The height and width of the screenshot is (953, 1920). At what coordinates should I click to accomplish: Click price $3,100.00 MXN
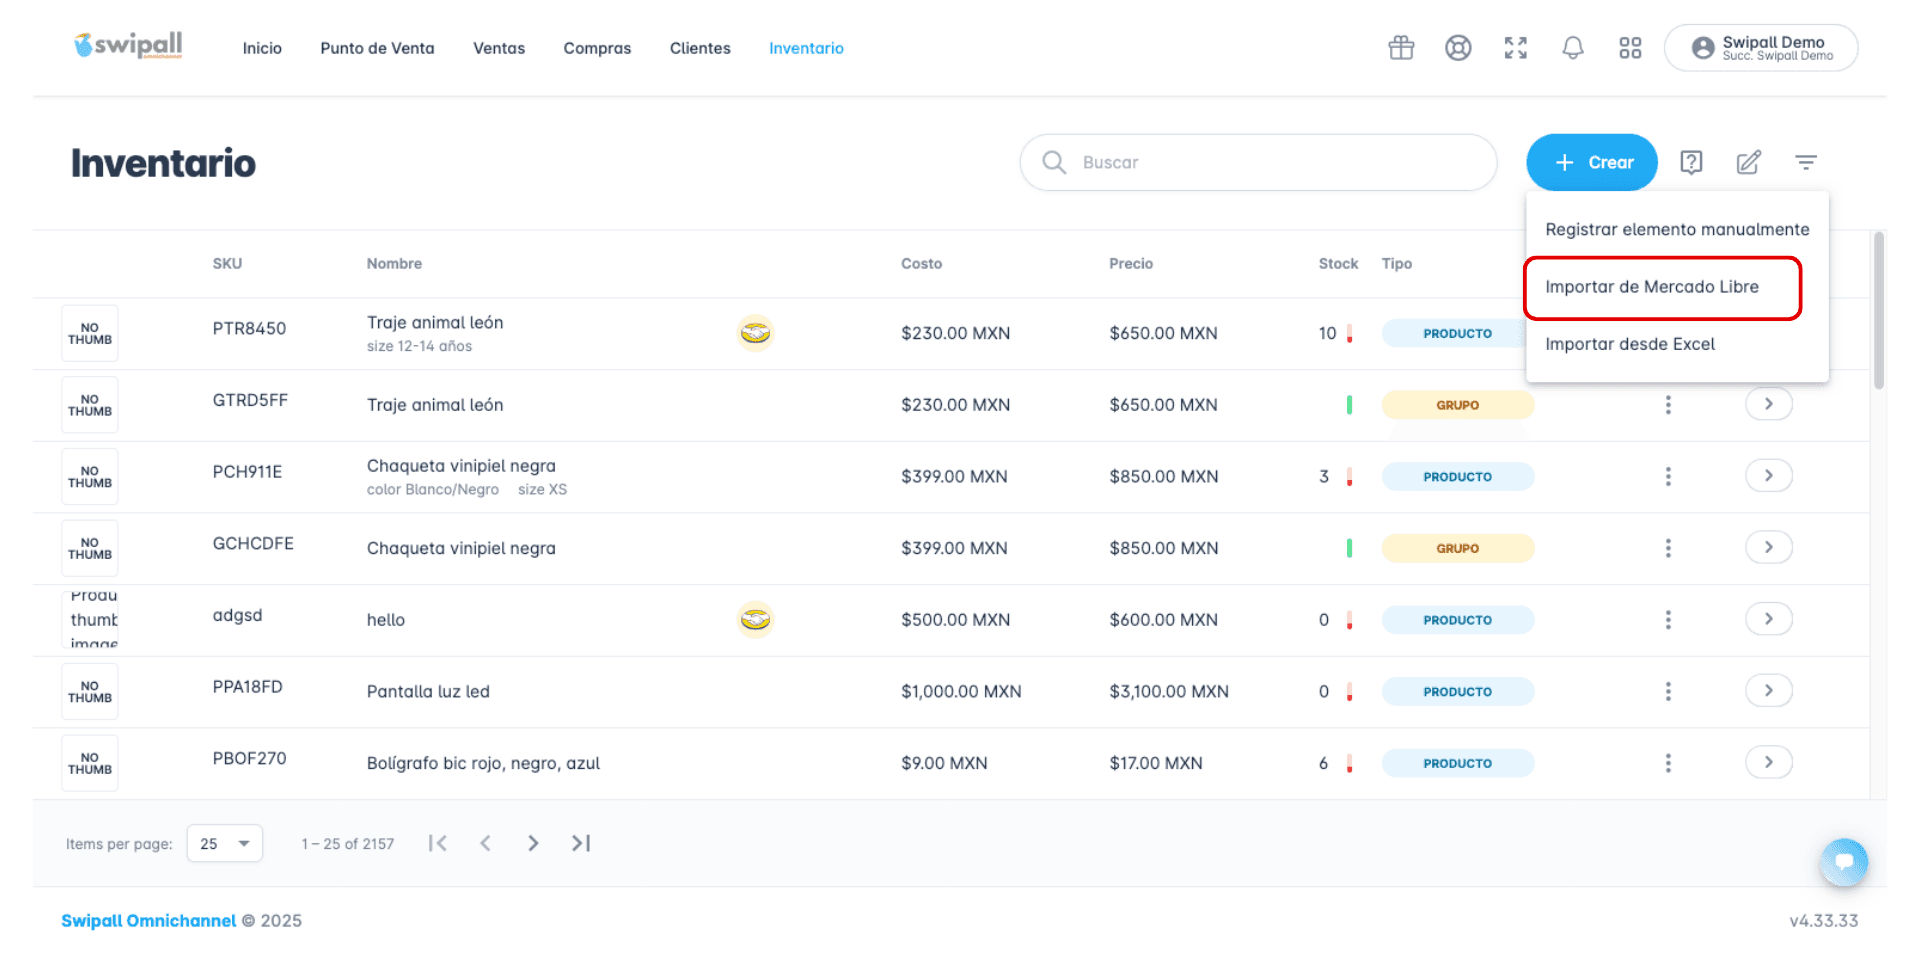point(1169,692)
